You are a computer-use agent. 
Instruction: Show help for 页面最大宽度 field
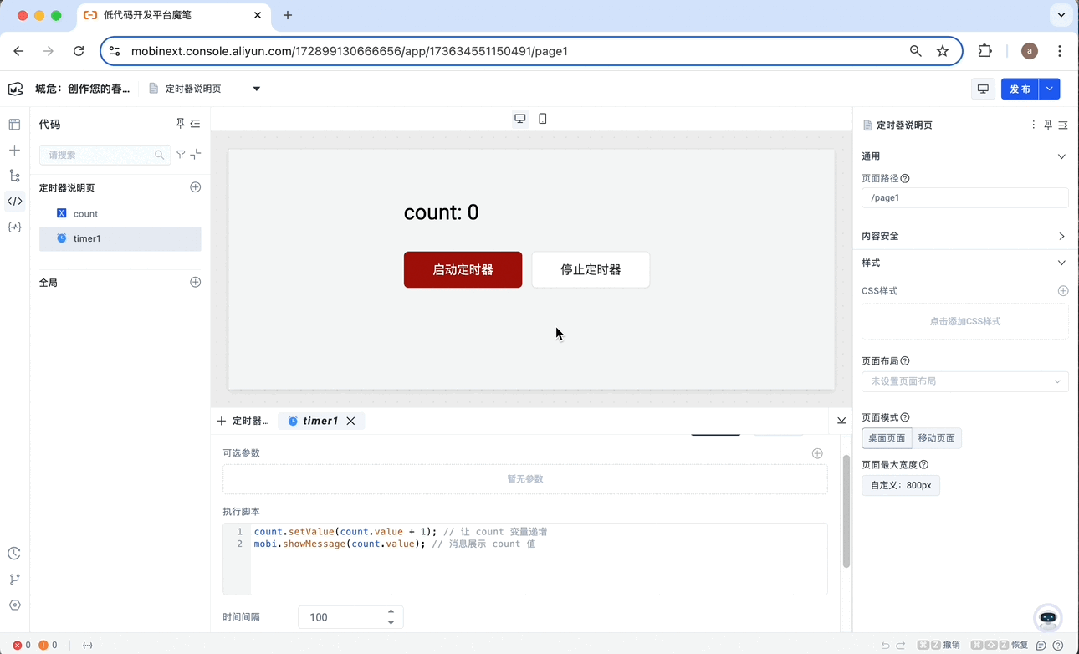[923, 465]
